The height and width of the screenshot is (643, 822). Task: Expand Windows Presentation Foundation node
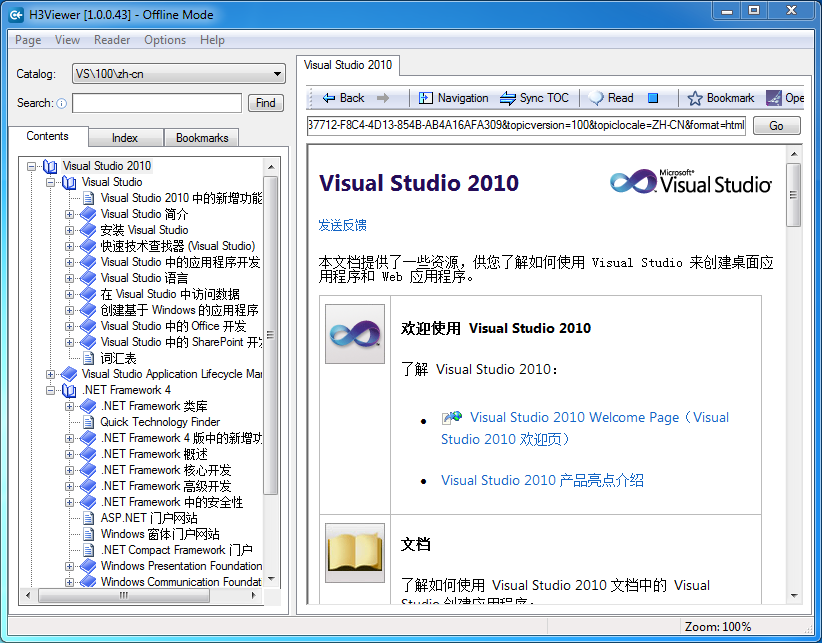pyautogui.click(x=69, y=566)
